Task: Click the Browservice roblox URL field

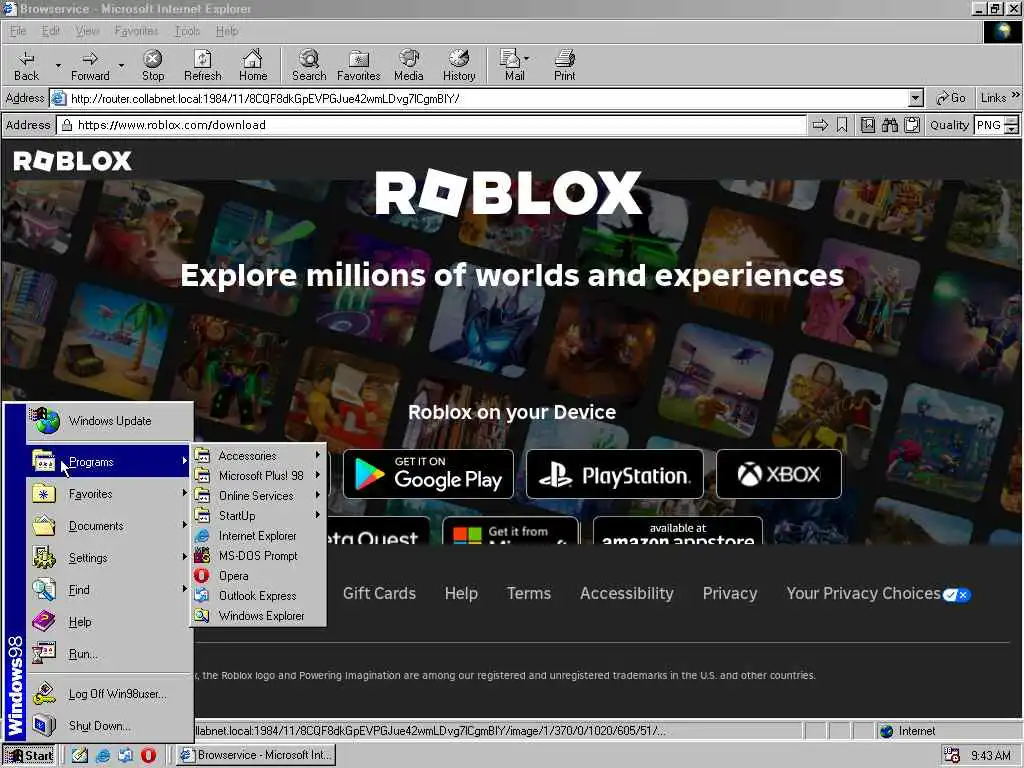Action: 432,125
